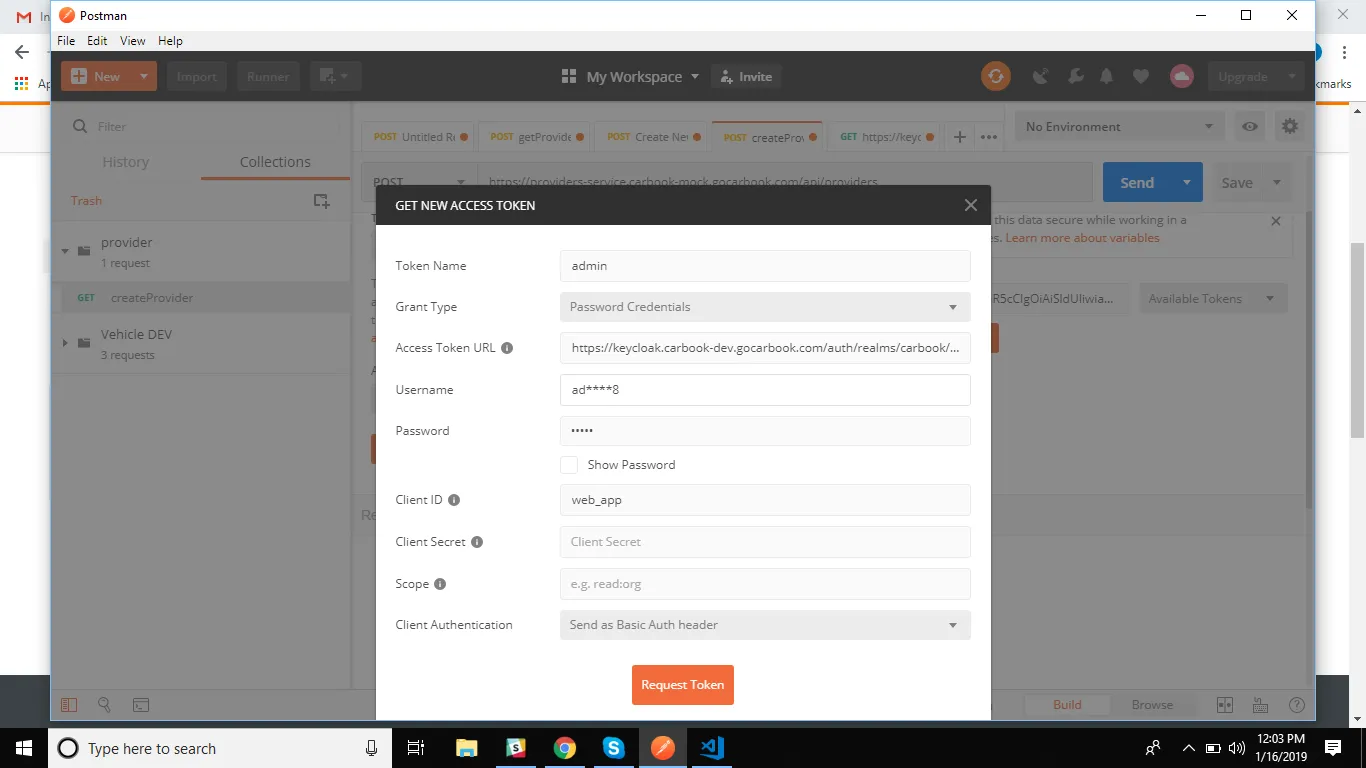The image size is (1366, 768).
Task: Open Google Chrome from the taskbar
Action: pos(565,748)
